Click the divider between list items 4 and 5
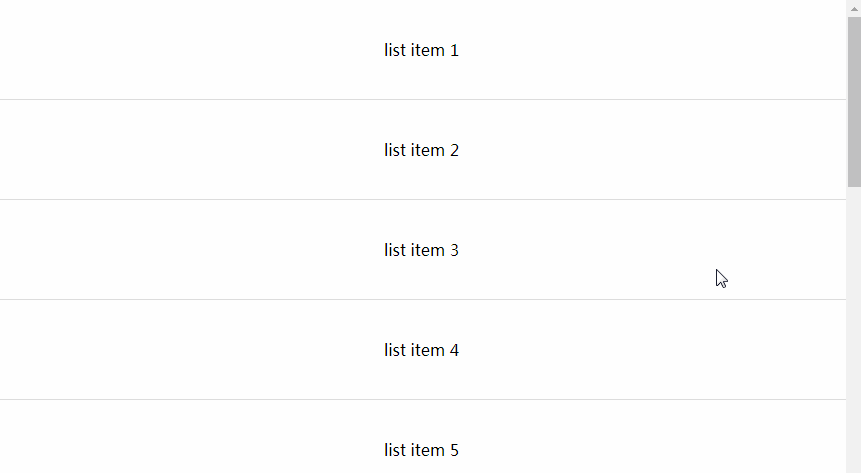Image resolution: width=861 pixels, height=473 pixels. (421, 400)
